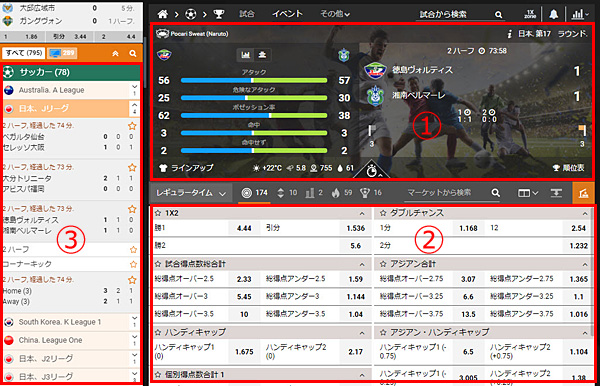Select the 59 popular flame tab
The width and height of the screenshot is (600, 386).
pos(342,192)
